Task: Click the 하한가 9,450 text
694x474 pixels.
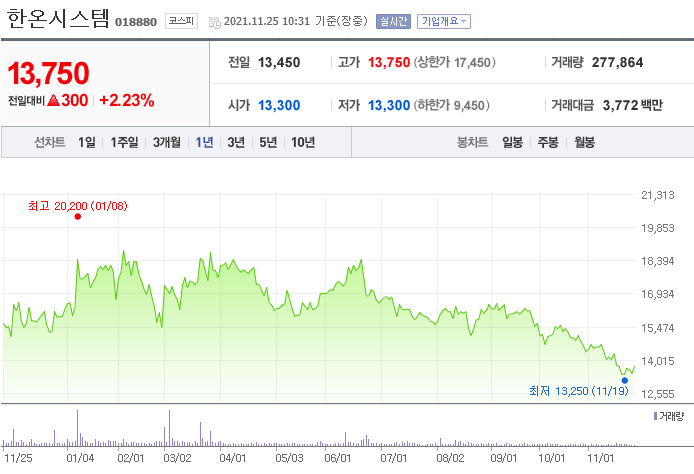Action: point(451,105)
